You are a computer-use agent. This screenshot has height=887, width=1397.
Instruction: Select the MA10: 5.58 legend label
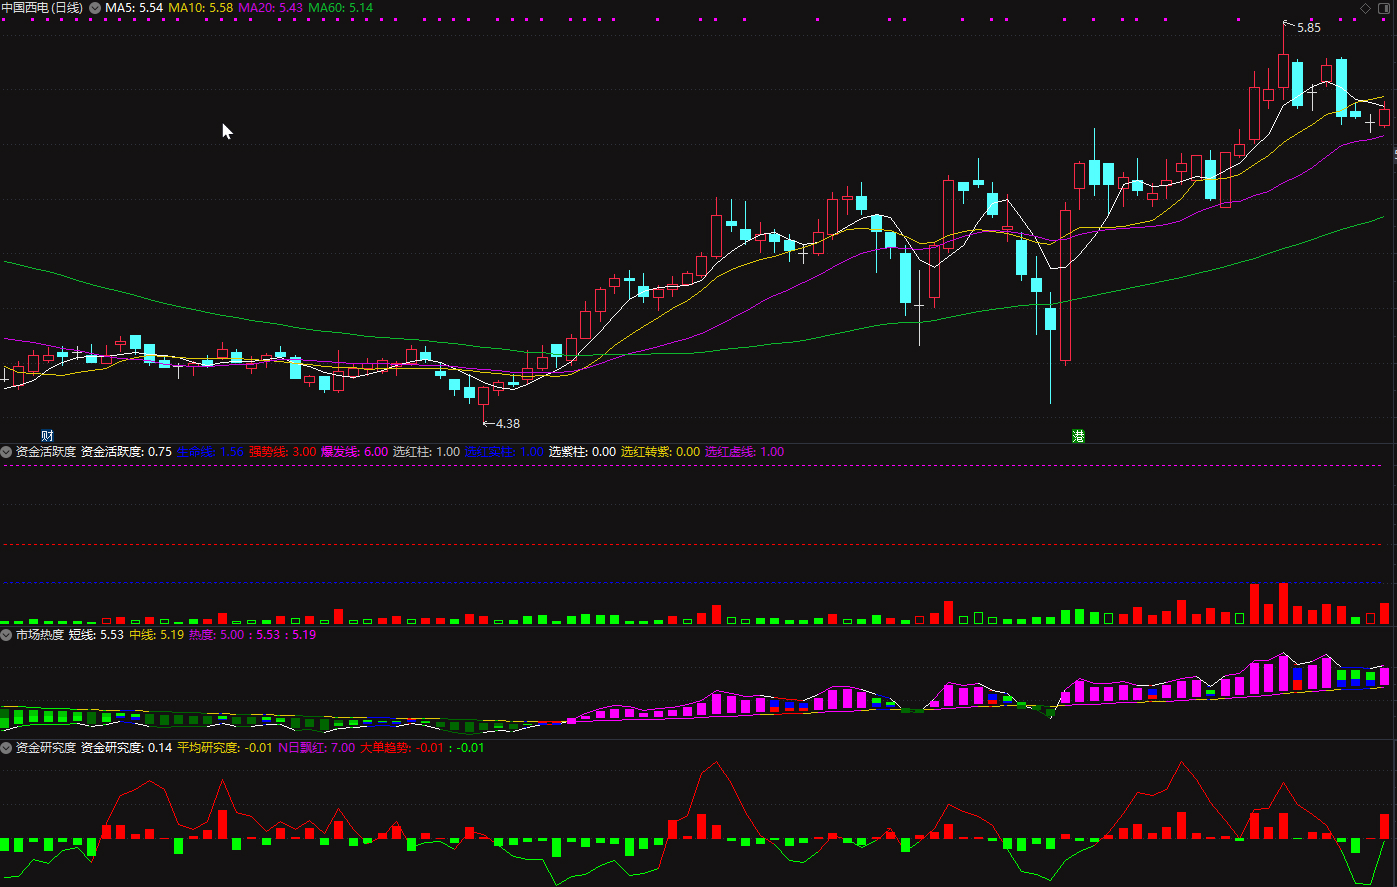(x=201, y=7)
